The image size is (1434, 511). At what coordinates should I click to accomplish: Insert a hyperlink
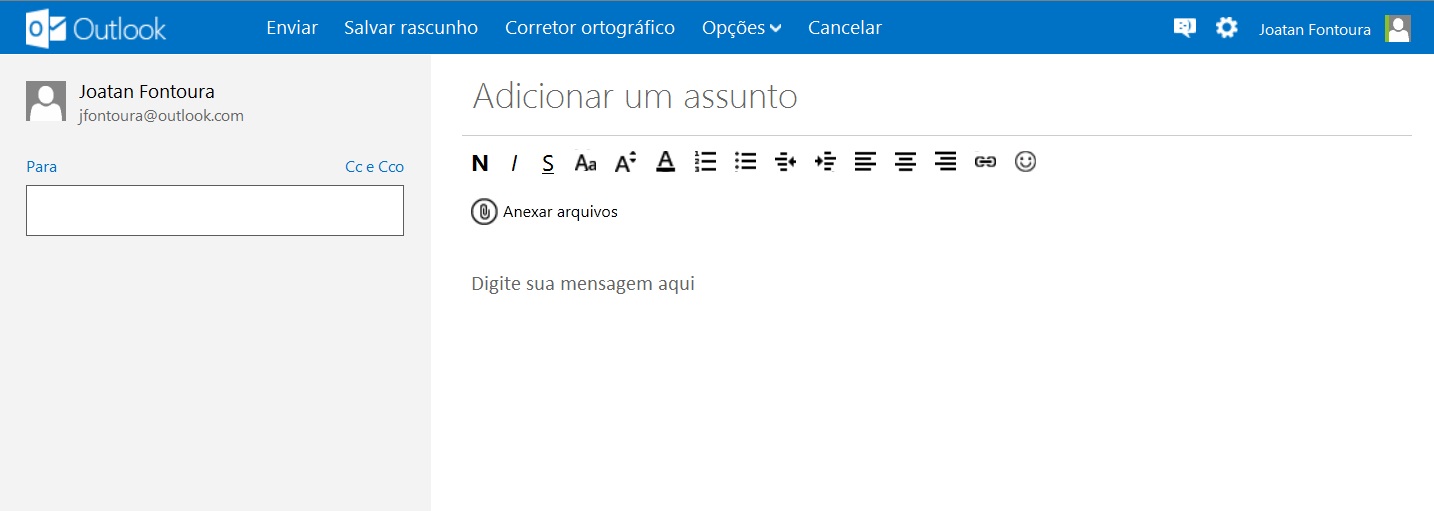[x=985, y=162]
